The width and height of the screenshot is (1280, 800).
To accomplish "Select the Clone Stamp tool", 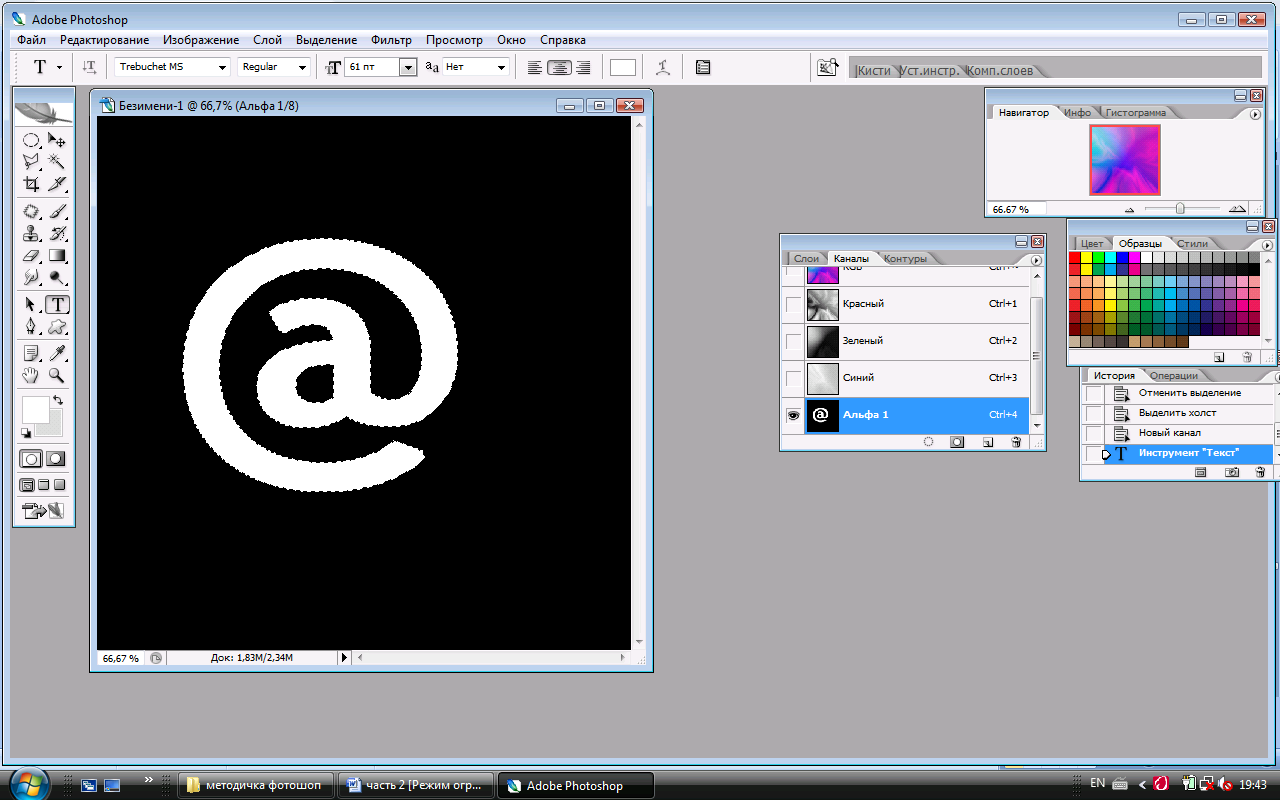I will (31, 234).
